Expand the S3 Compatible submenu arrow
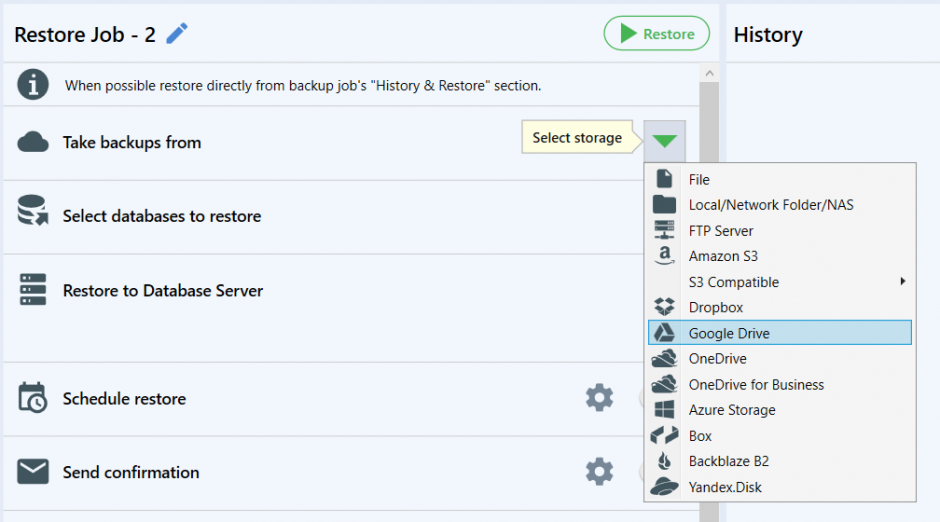This screenshot has height=522, width=940. coord(902,281)
